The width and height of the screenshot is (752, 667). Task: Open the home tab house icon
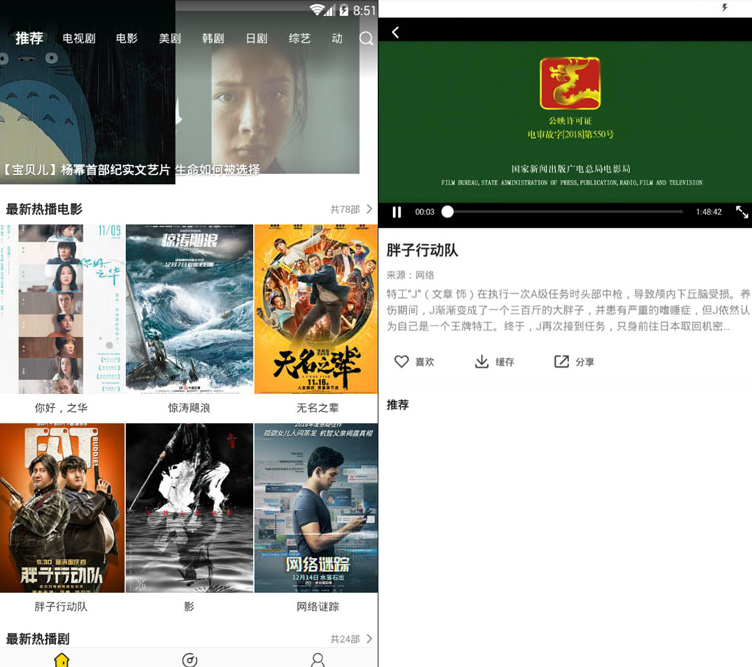tap(62, 660)
